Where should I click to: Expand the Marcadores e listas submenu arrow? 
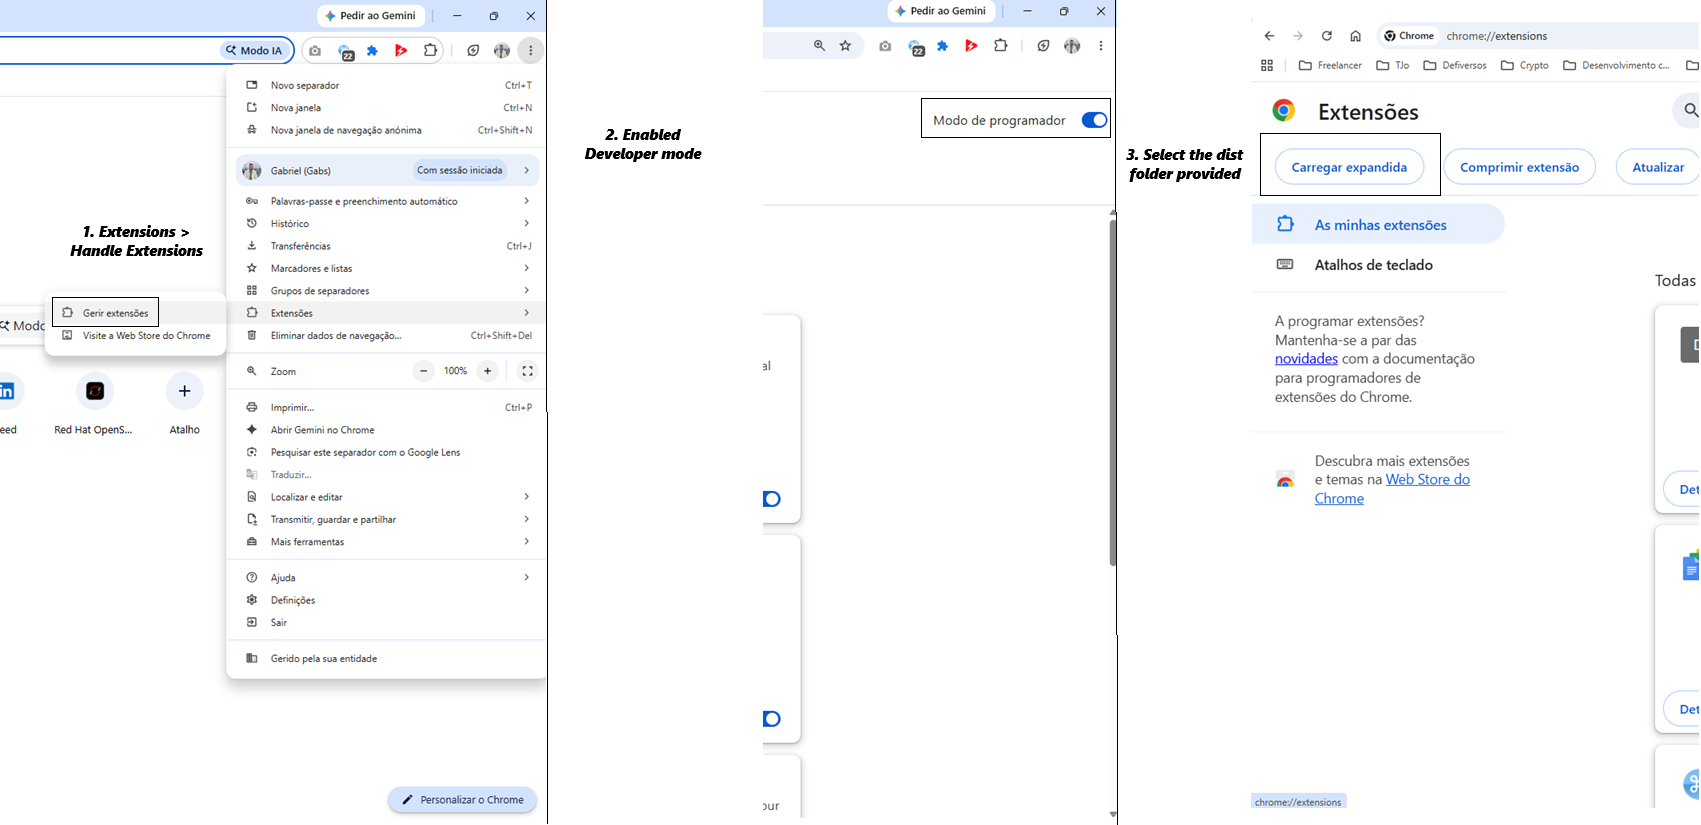pos(527,268)
